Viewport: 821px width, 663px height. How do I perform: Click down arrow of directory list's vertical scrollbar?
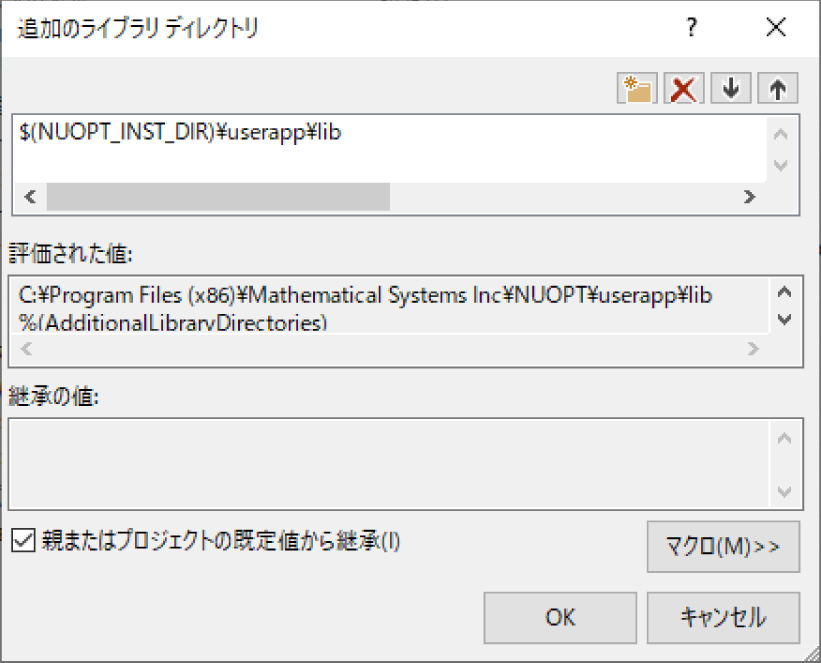[x=781, y=165]
